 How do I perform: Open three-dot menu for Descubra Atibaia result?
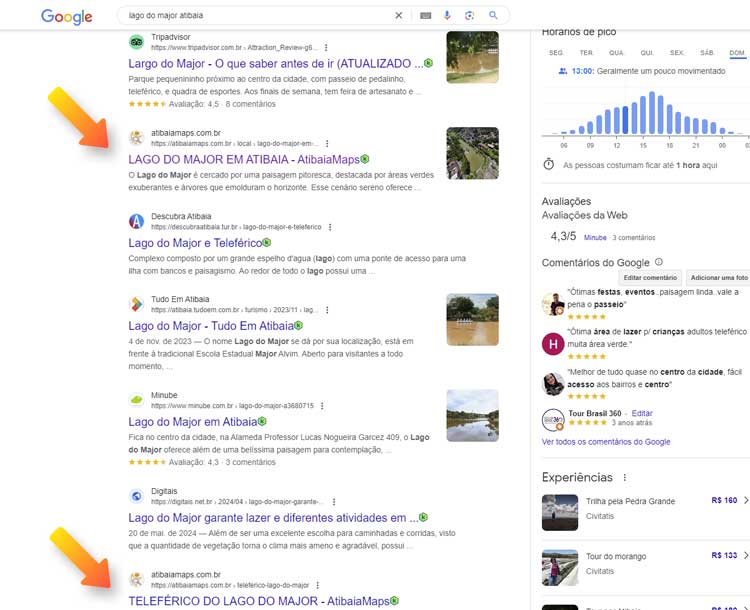tap(330, 227)
